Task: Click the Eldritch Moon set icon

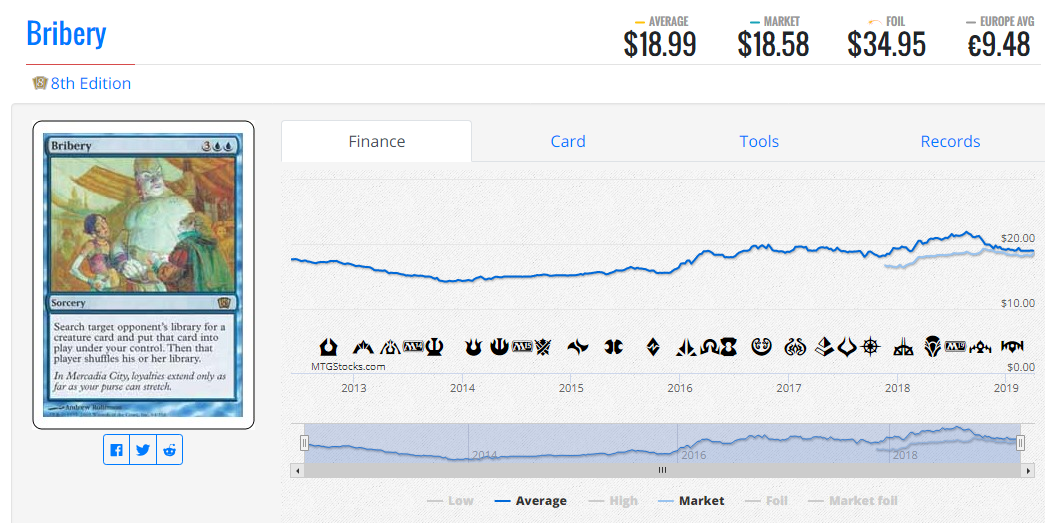Action: tap(728, 347)
